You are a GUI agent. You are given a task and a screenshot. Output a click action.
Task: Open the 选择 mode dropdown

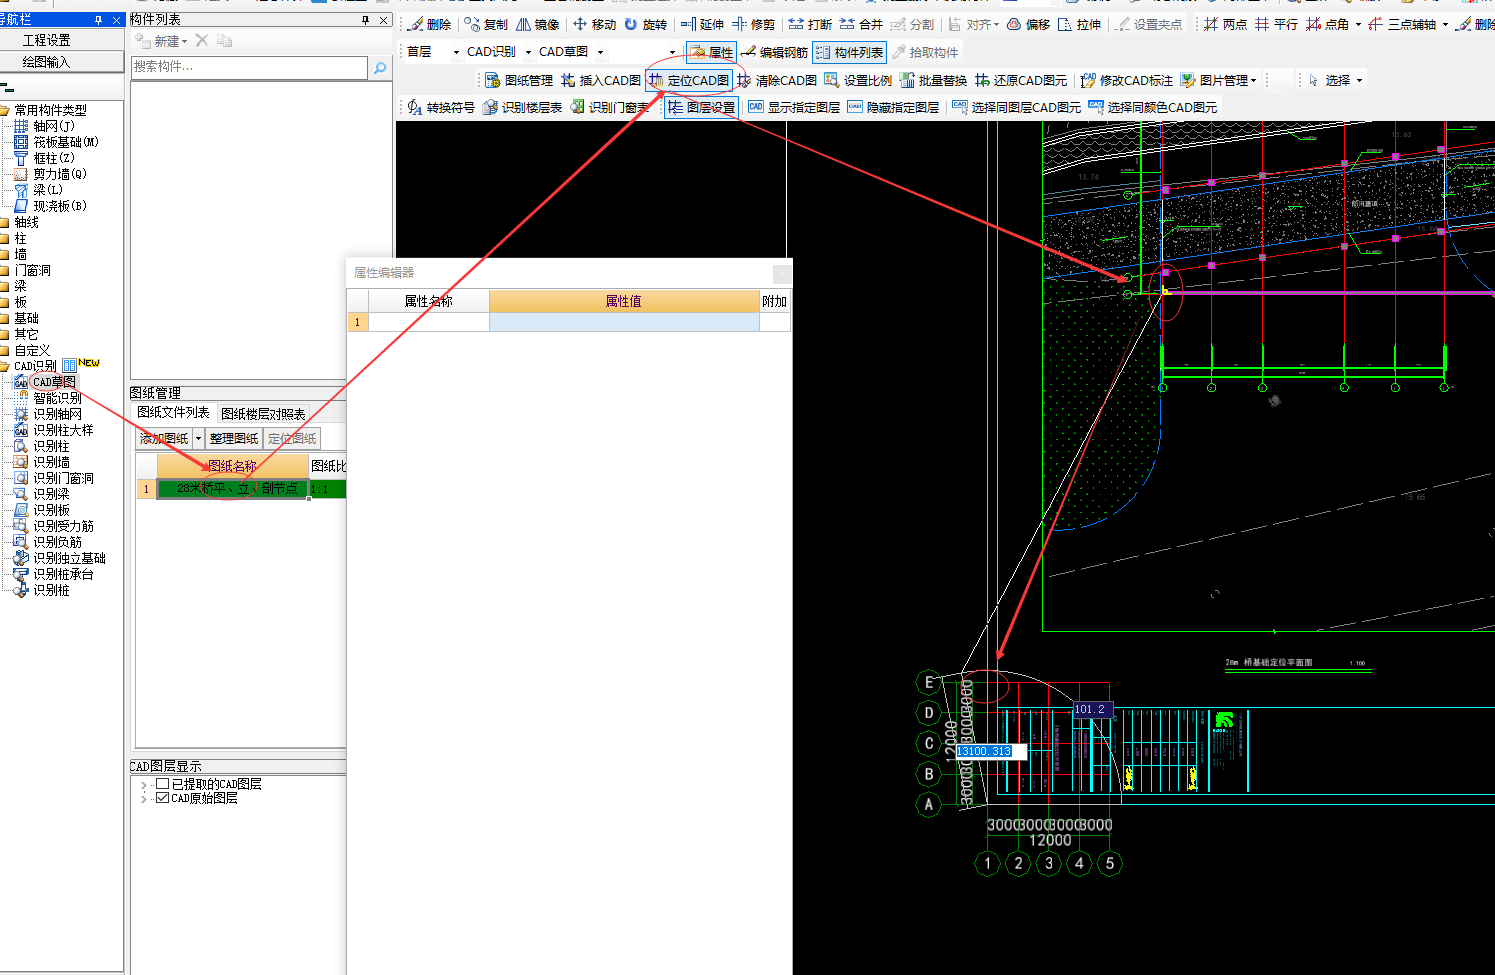pyautogui.click(x=1359, y=80)
